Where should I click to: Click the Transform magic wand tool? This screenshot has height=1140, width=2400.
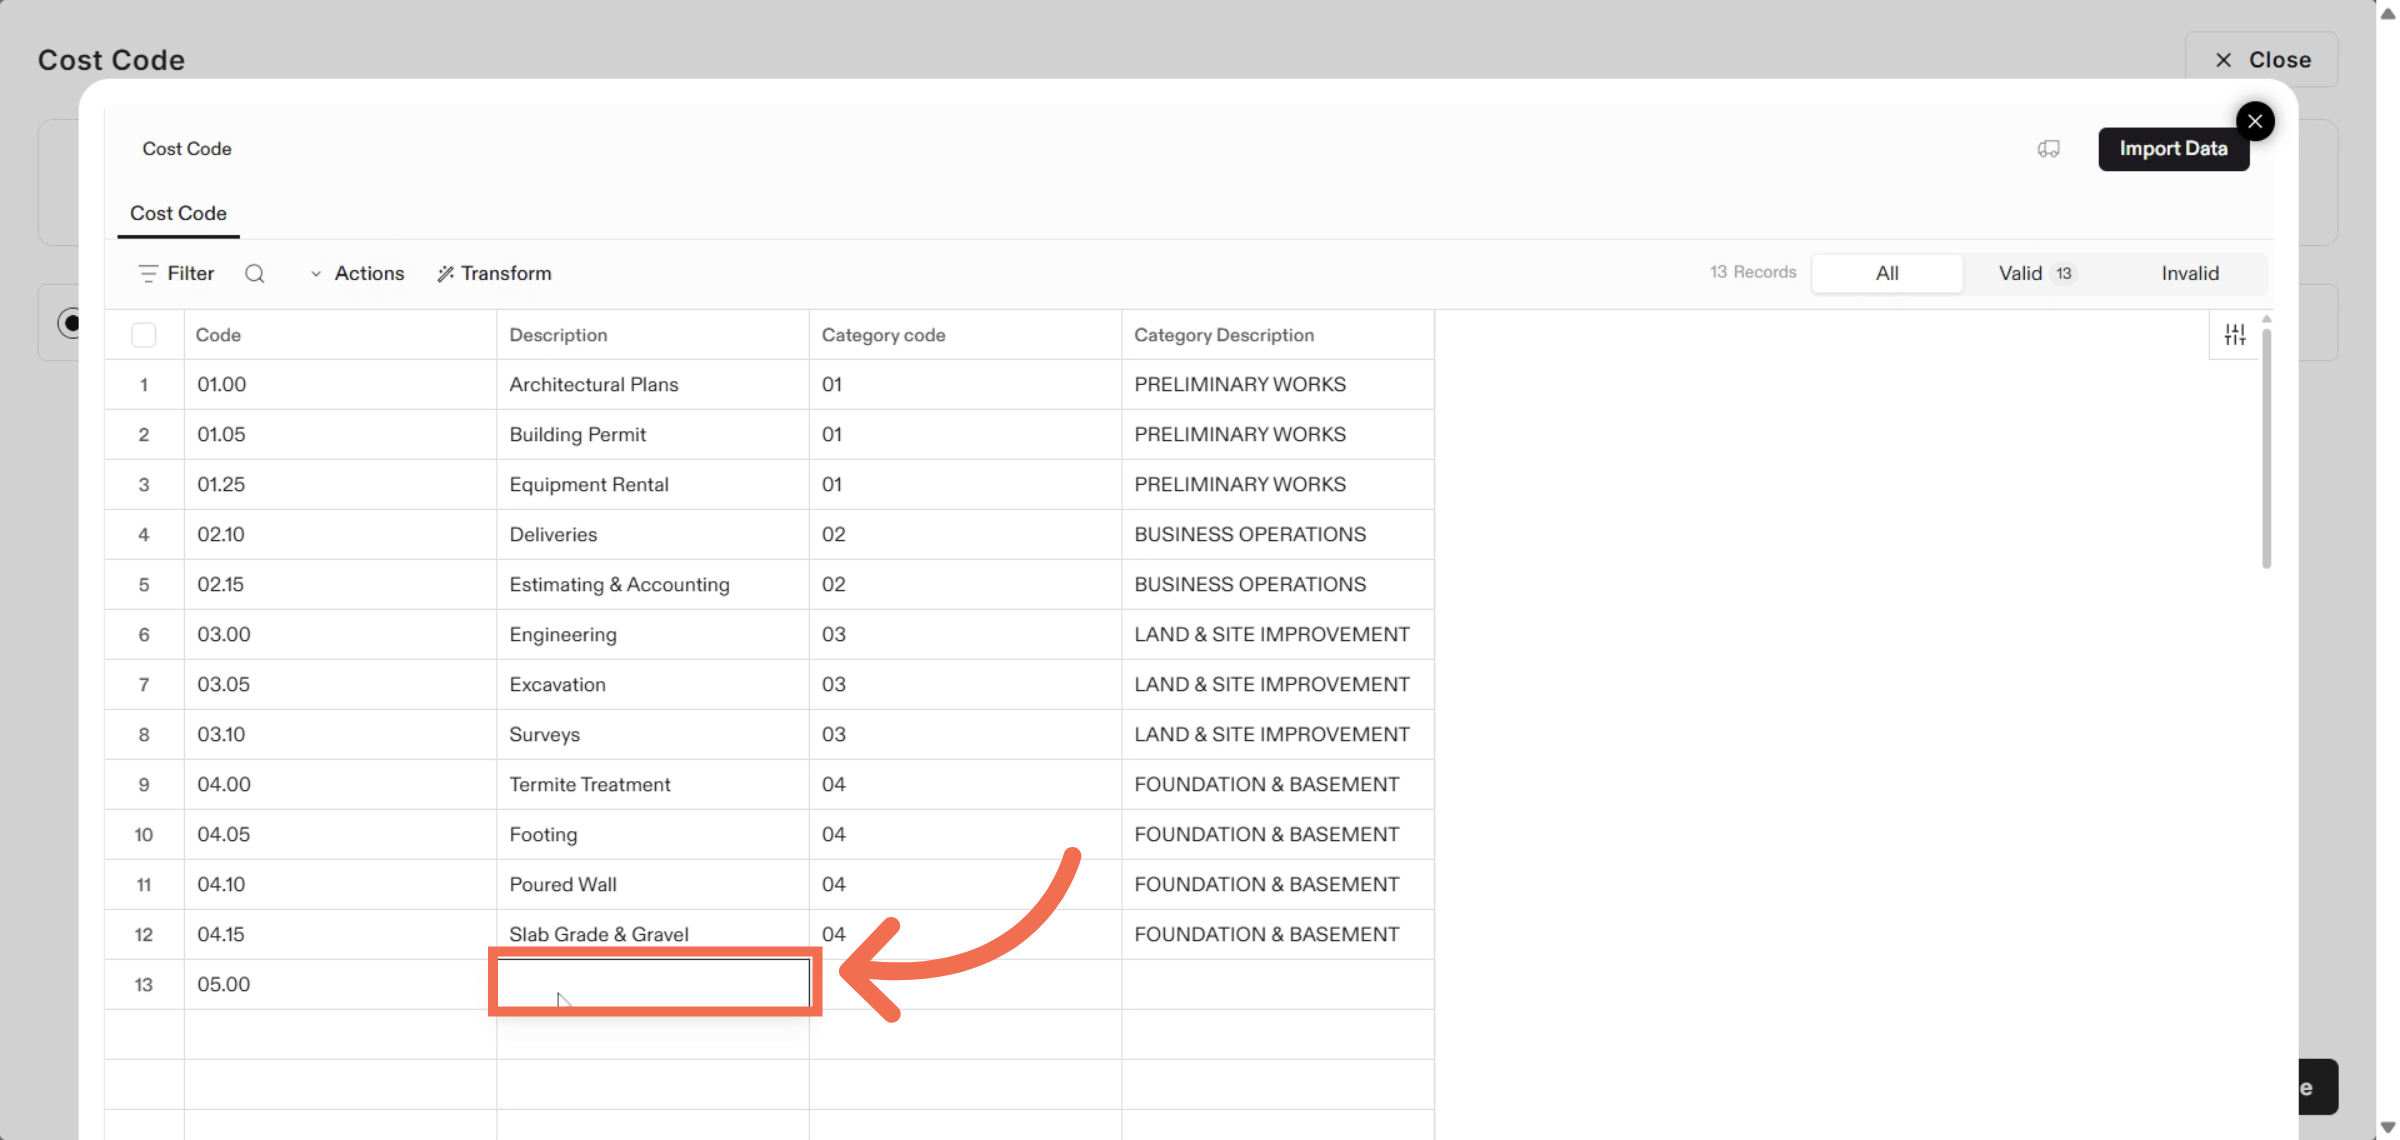[x=494, y=273]
